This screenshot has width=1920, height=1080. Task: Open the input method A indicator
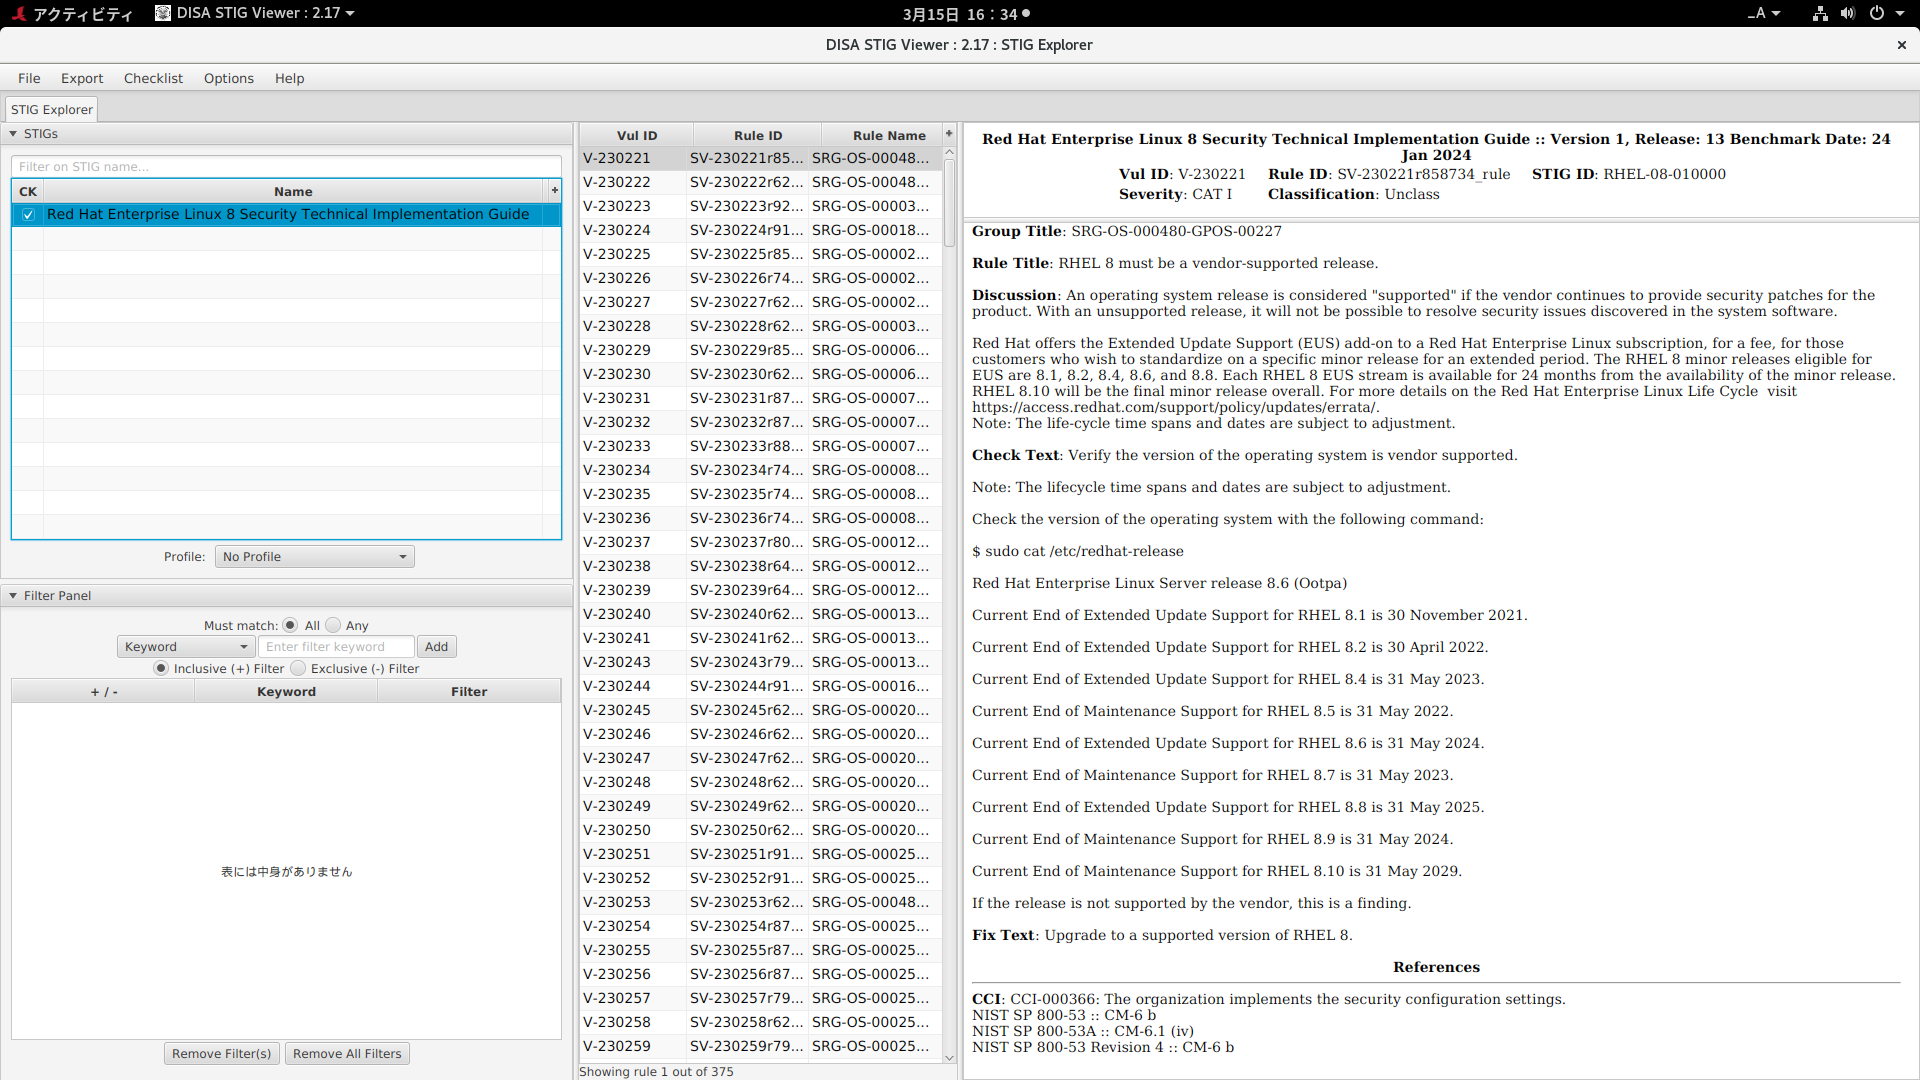click(1764, 14)
